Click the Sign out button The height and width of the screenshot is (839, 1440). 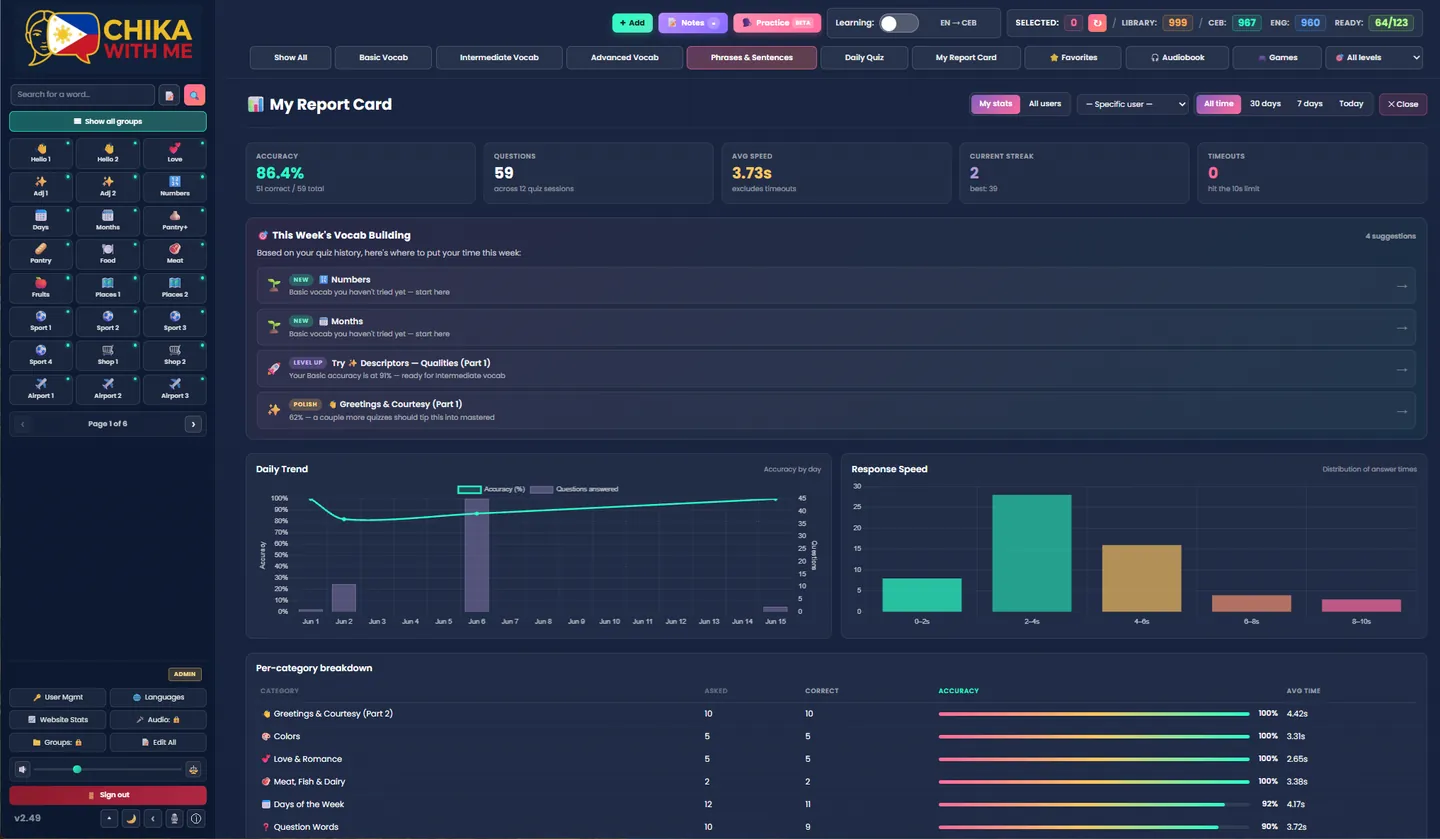pyautogui.click(x=108, y=795)
